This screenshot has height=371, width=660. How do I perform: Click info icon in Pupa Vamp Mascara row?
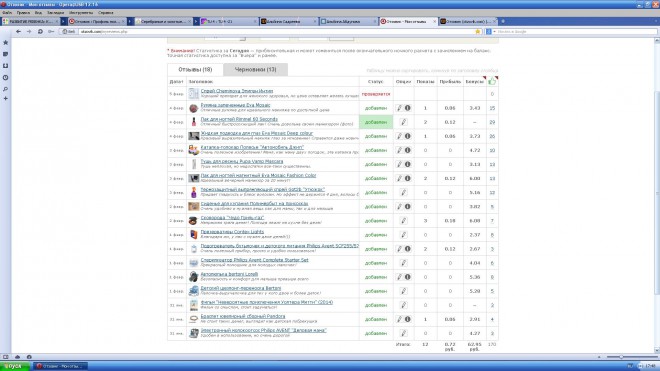(407, 164)
